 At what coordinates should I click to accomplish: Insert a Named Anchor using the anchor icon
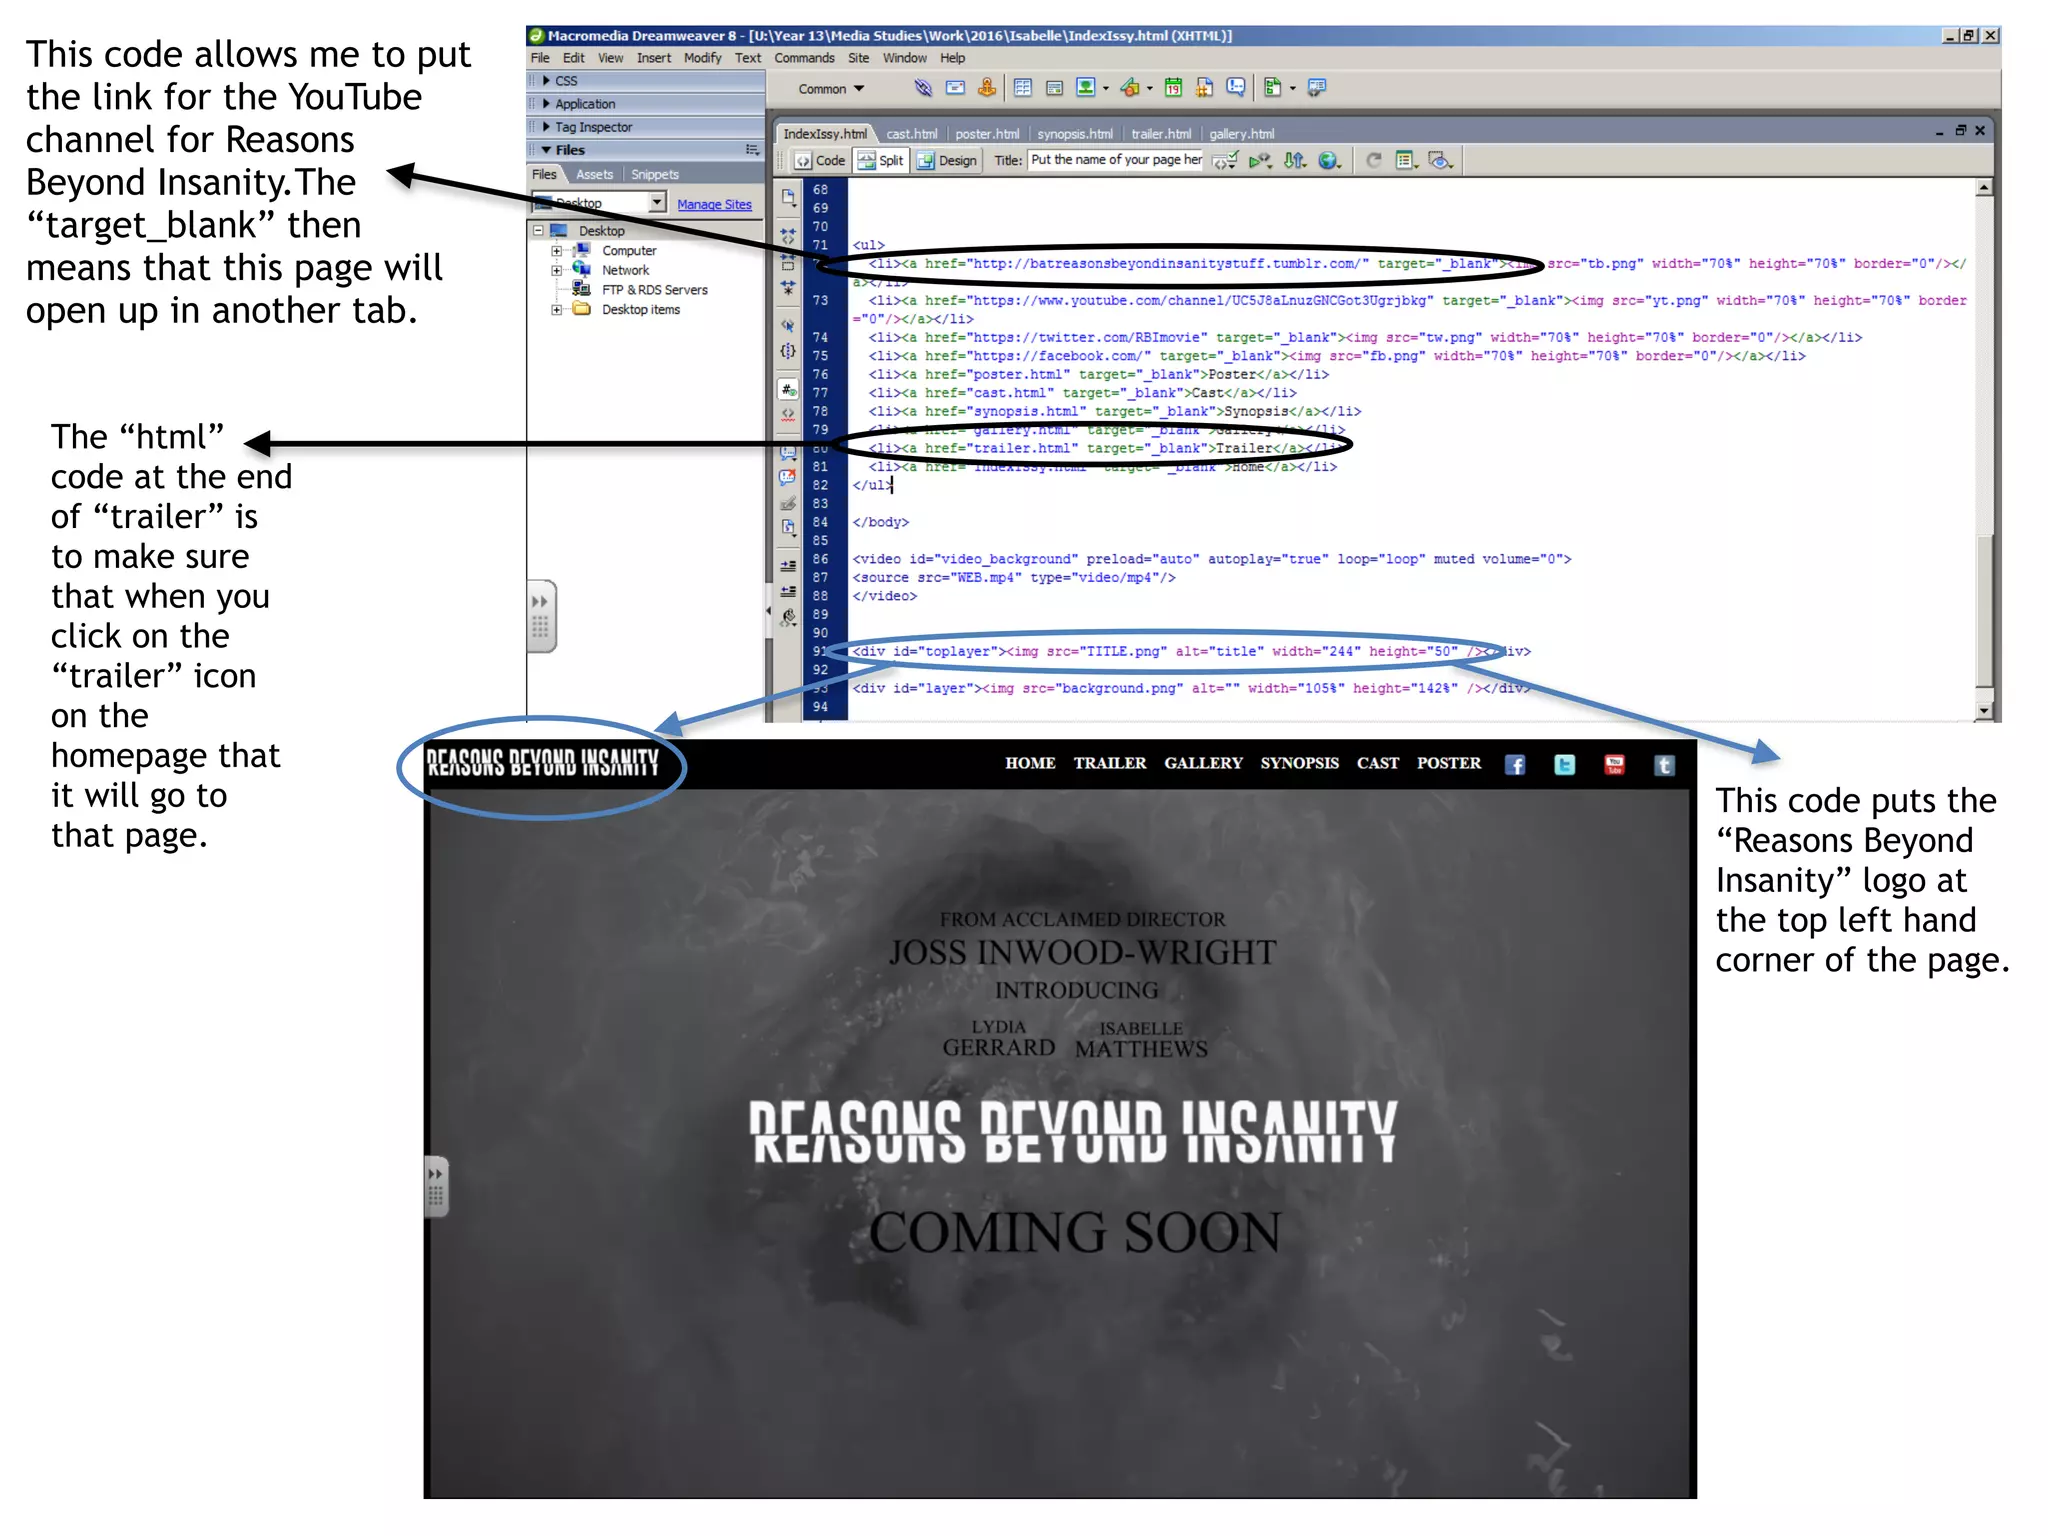(x=987, y=88)
